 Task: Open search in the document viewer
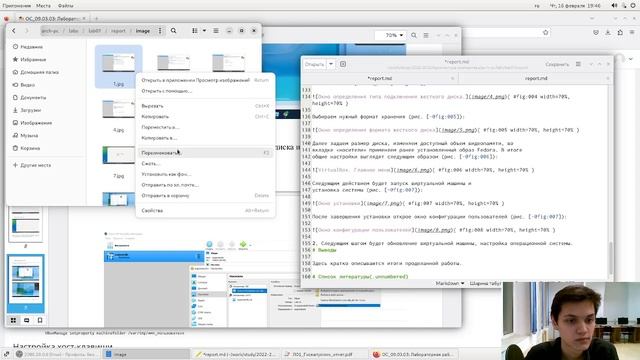click(414, 36)
